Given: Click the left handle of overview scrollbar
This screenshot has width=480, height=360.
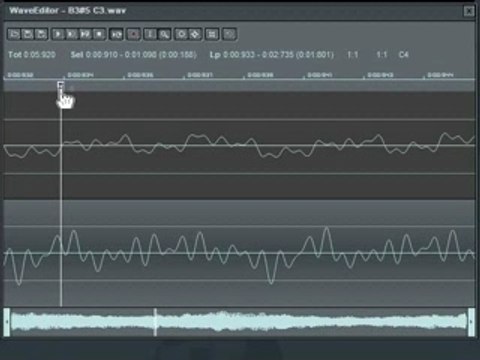Looking at the screenshot, I should click(7, 322).
